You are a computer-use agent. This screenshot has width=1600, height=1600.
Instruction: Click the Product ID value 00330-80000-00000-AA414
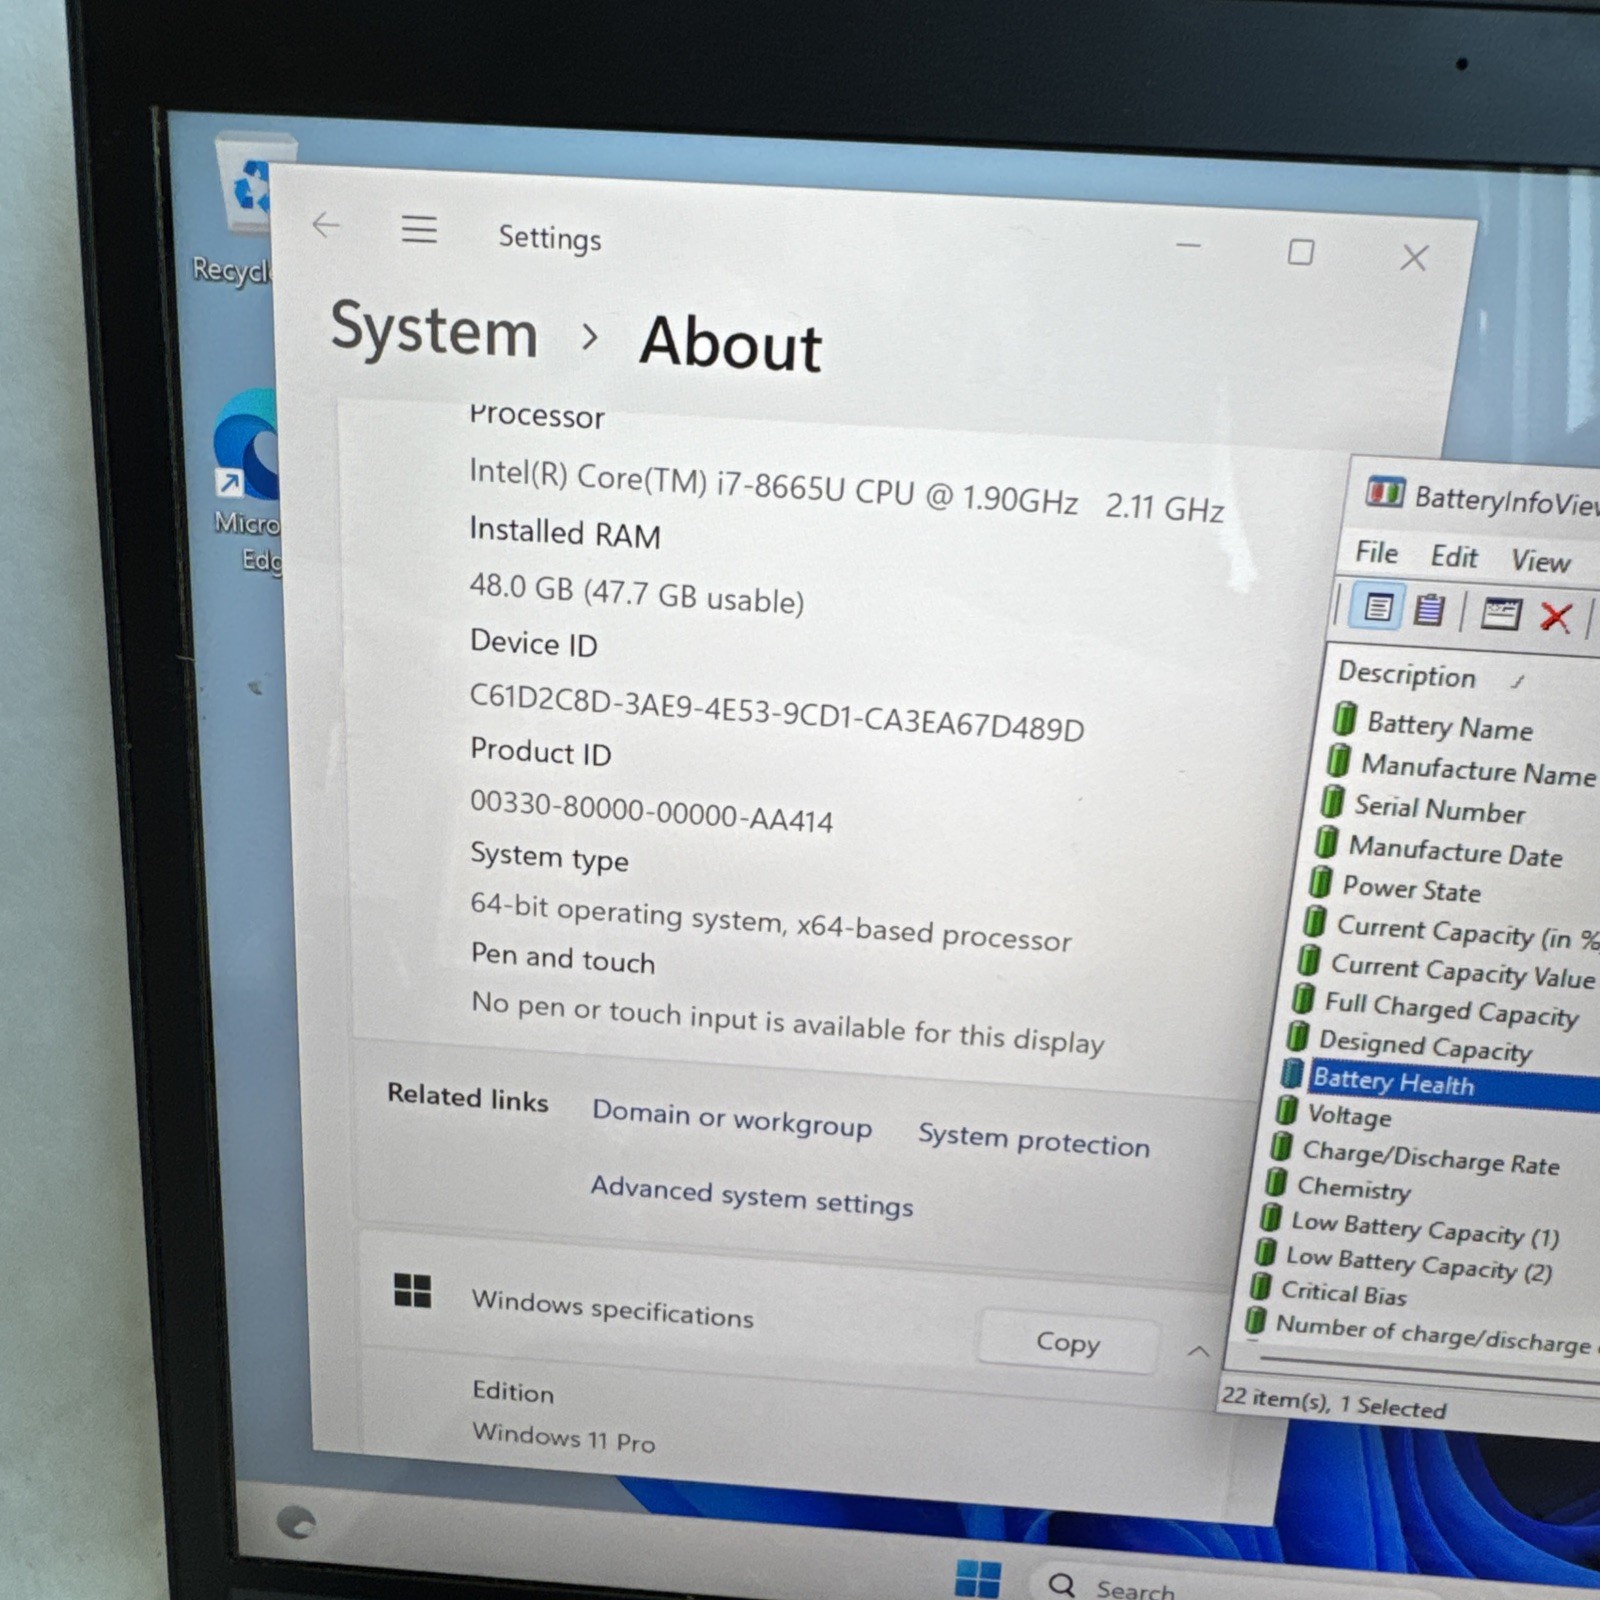point(651,811)
